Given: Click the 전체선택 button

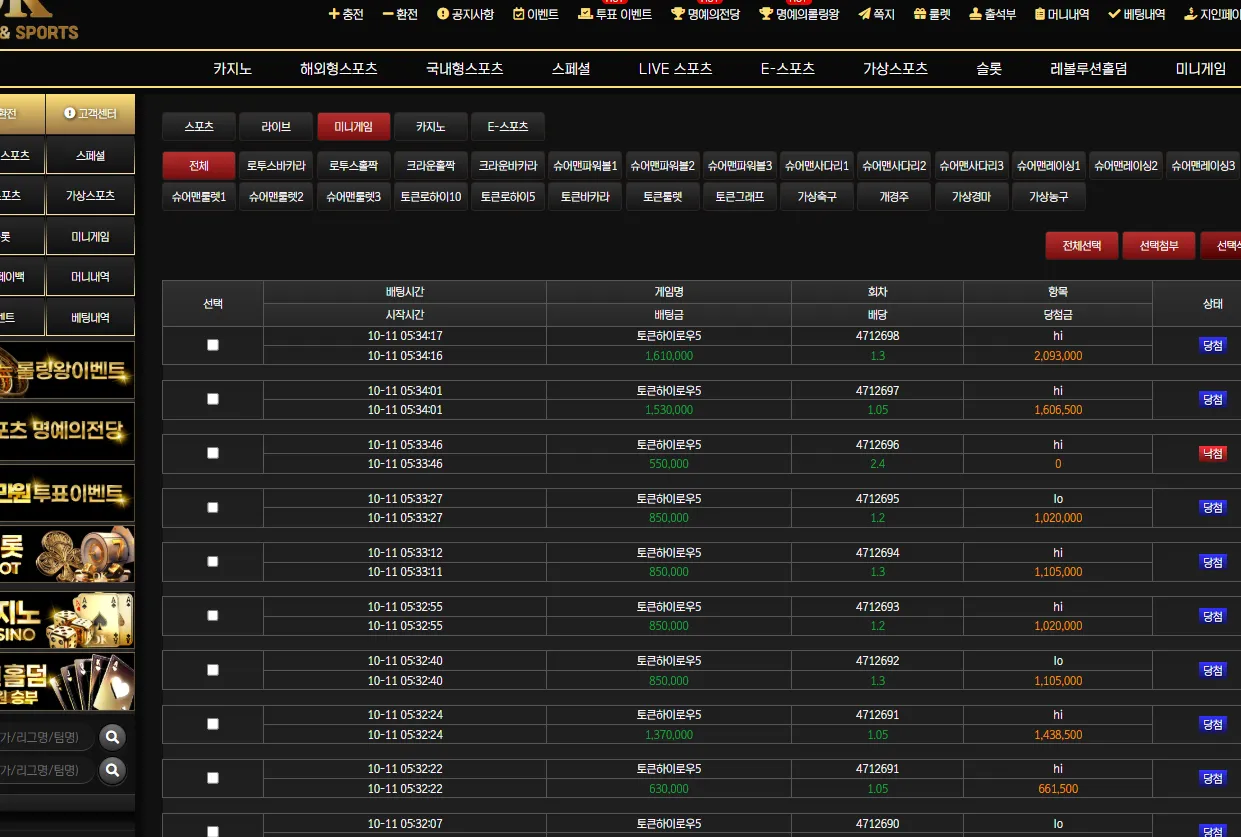Looking at the screenshot, I should coord(1082,246).
